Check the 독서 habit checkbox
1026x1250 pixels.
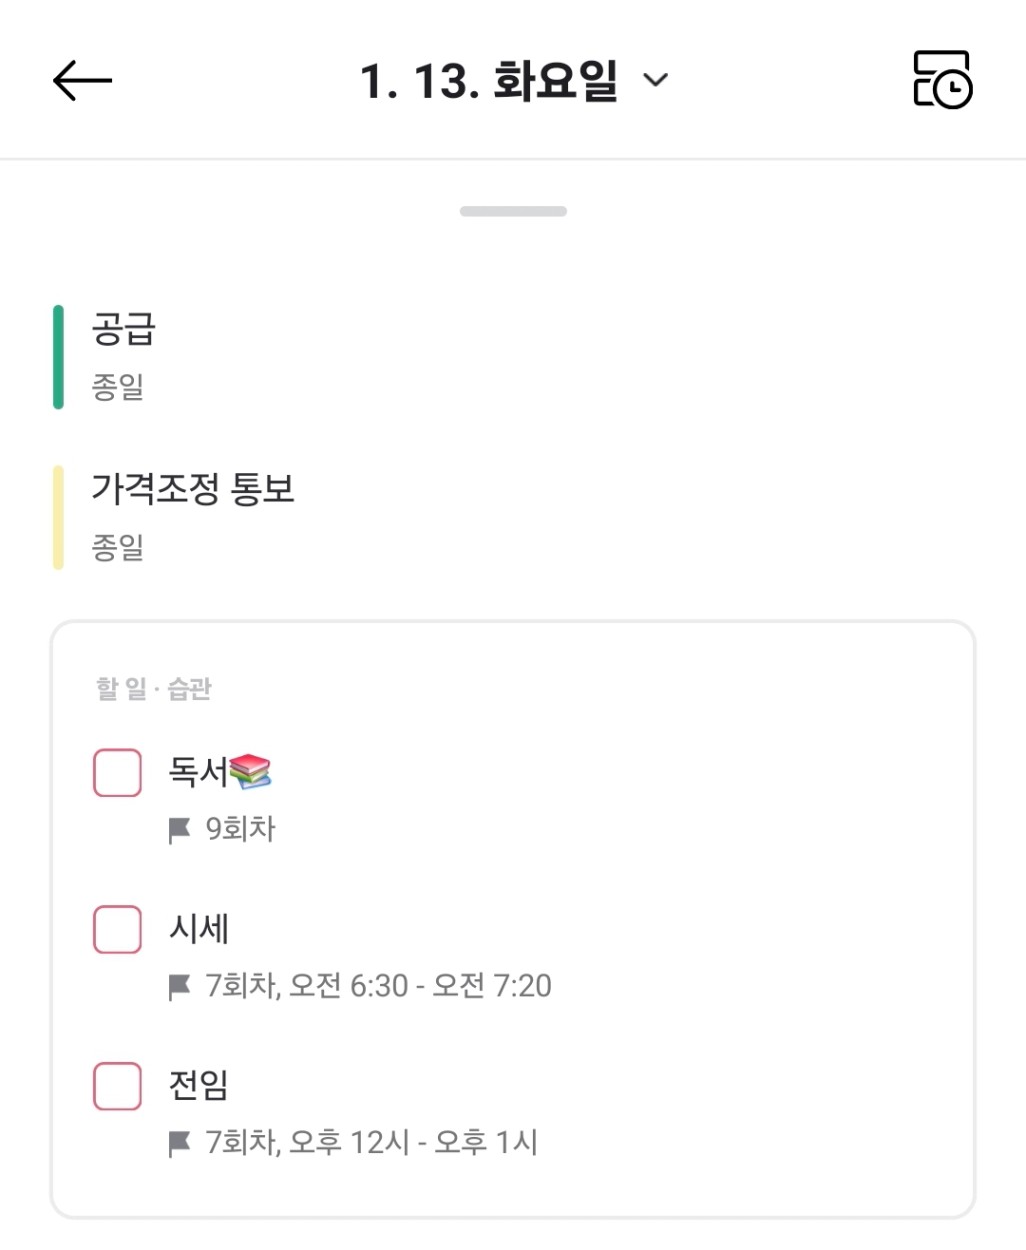[x=117, y=773]
